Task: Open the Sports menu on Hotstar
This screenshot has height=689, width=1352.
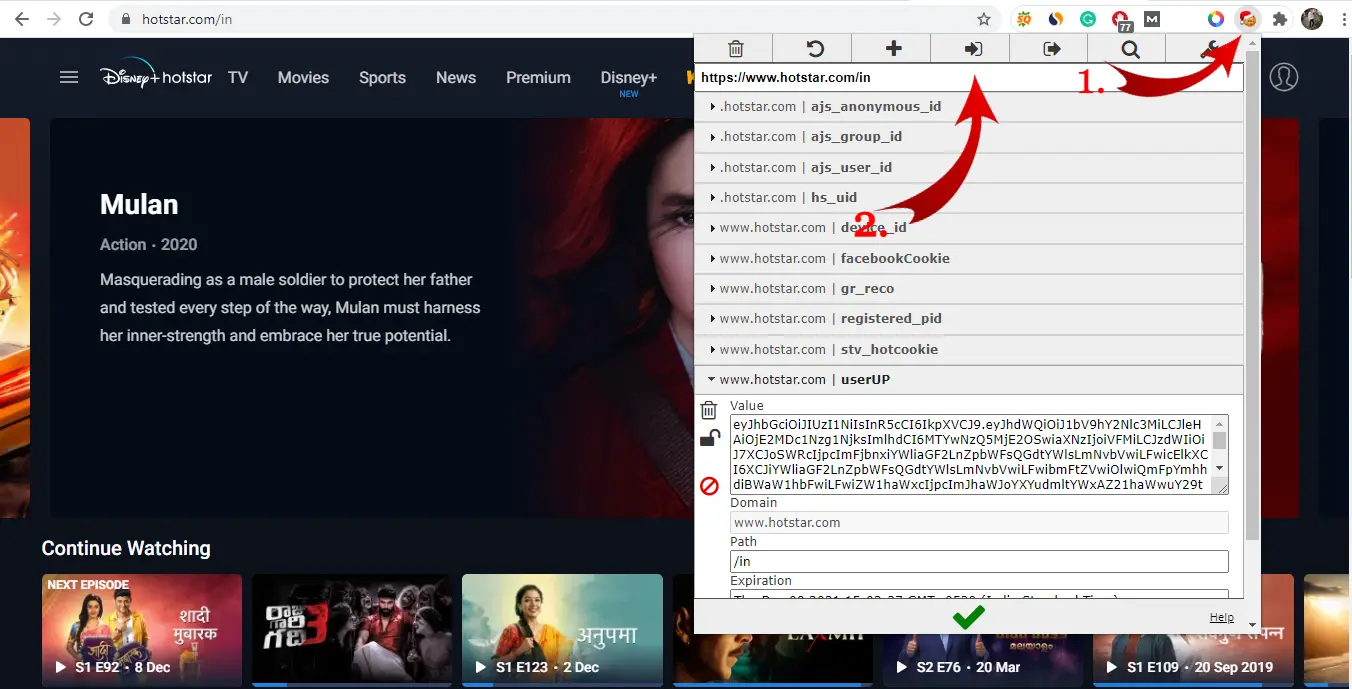Action: point(383,77)
